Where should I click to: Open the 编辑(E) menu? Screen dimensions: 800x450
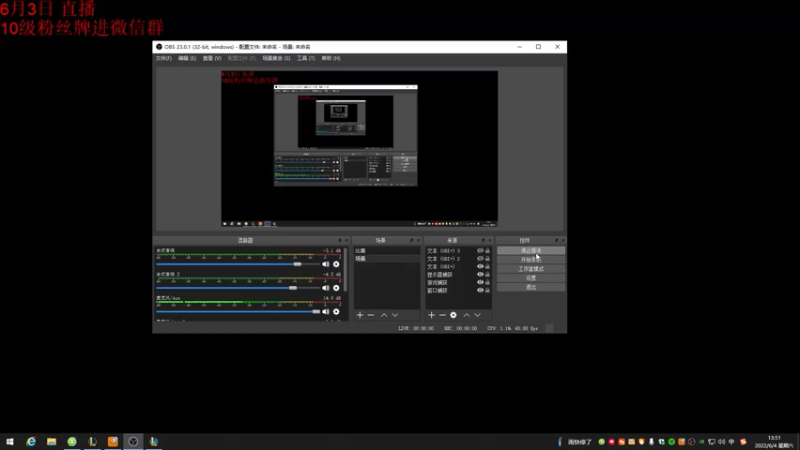pos(187,58)
